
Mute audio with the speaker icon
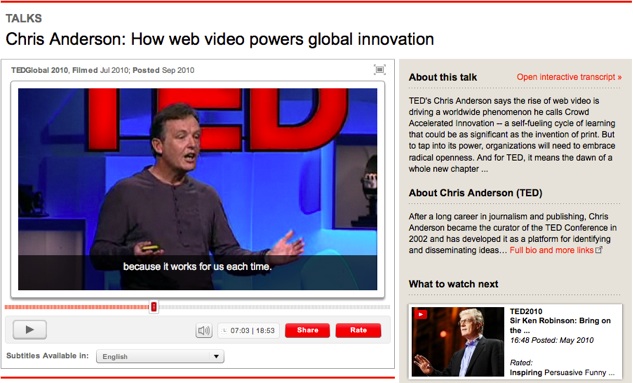(x=204, y=331)
